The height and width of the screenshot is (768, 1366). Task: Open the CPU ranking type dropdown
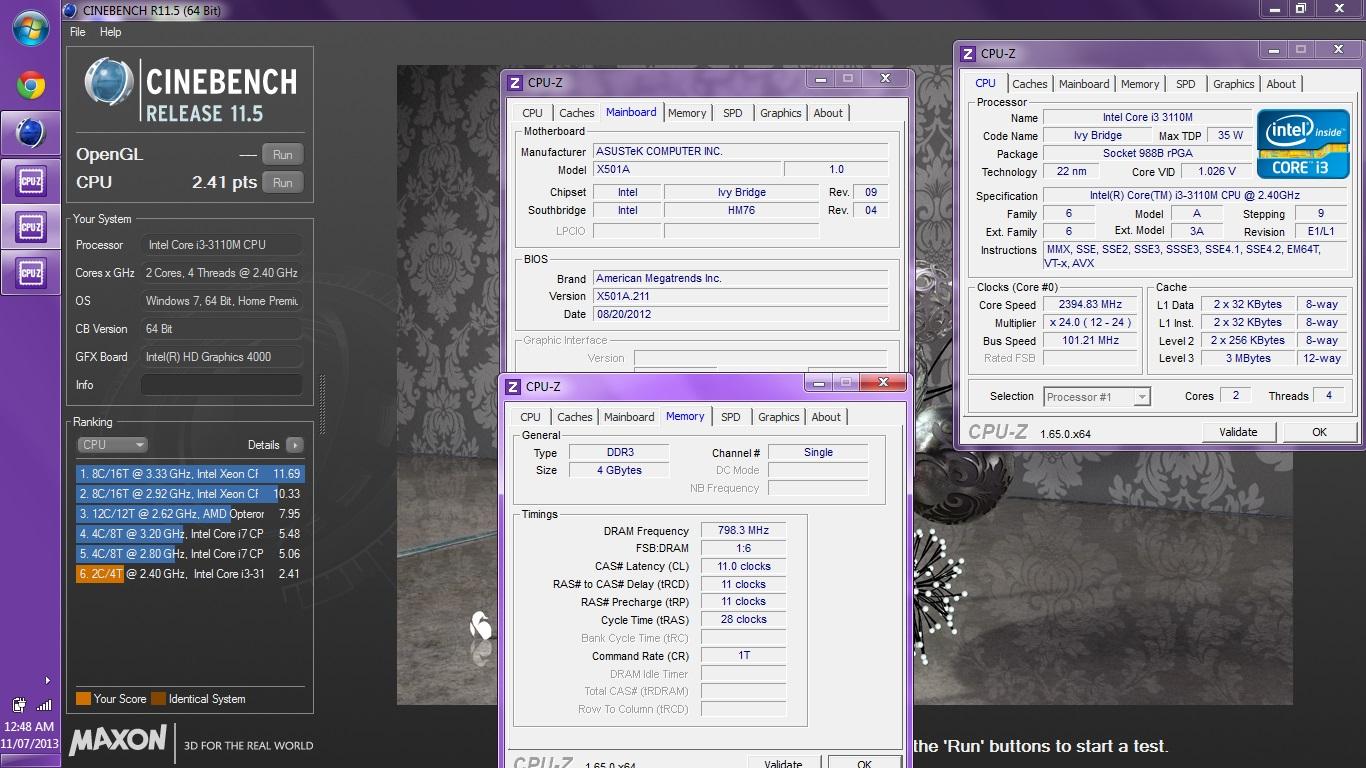coord(112,445)
